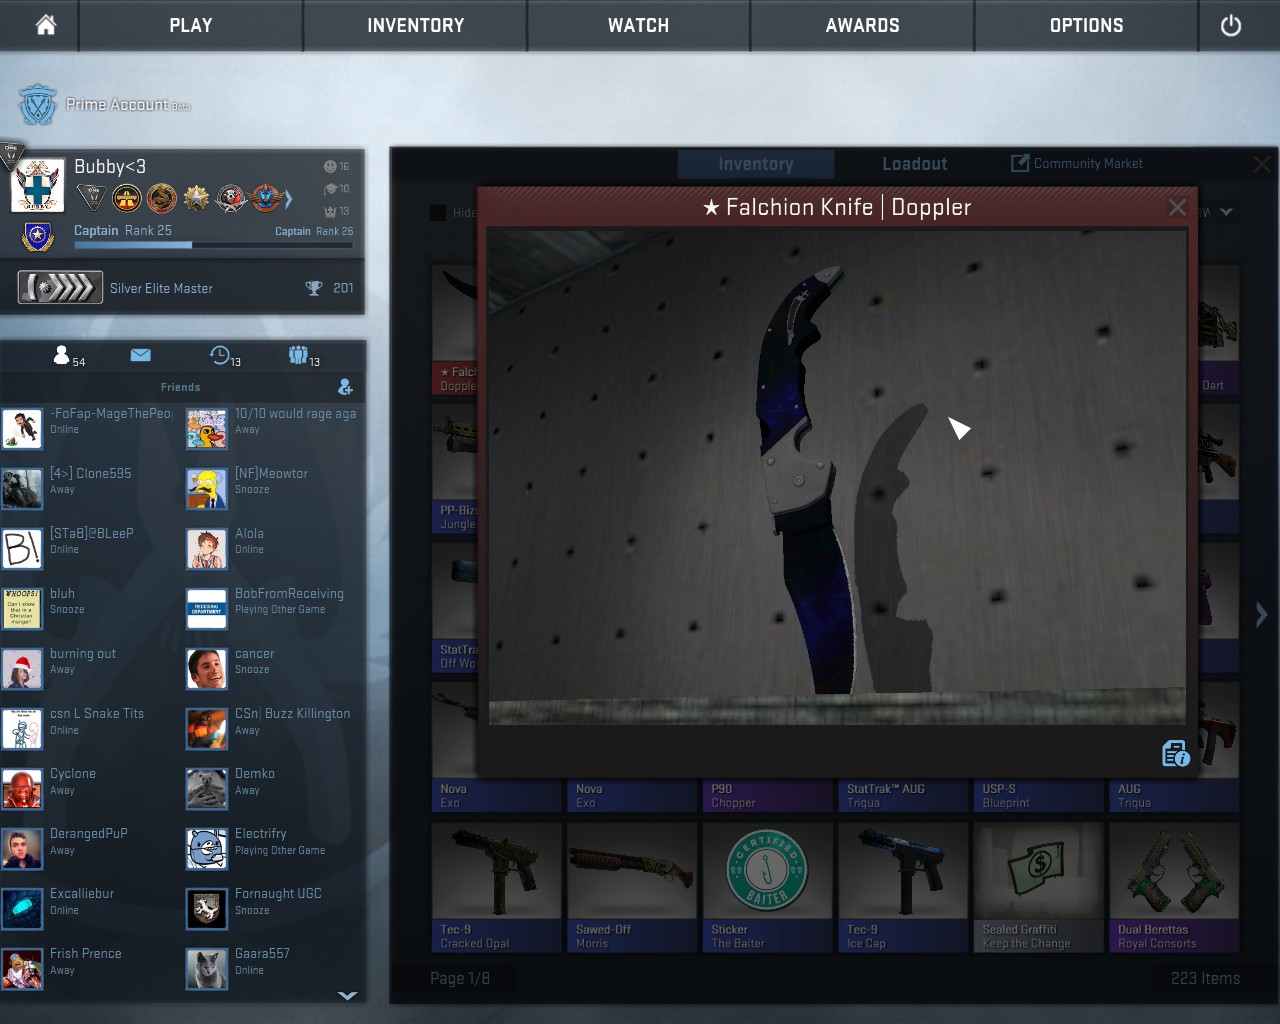Click -FoFap-MageThePeo avatar
Screen dimensions: 1280x1024
pos(22,428)
